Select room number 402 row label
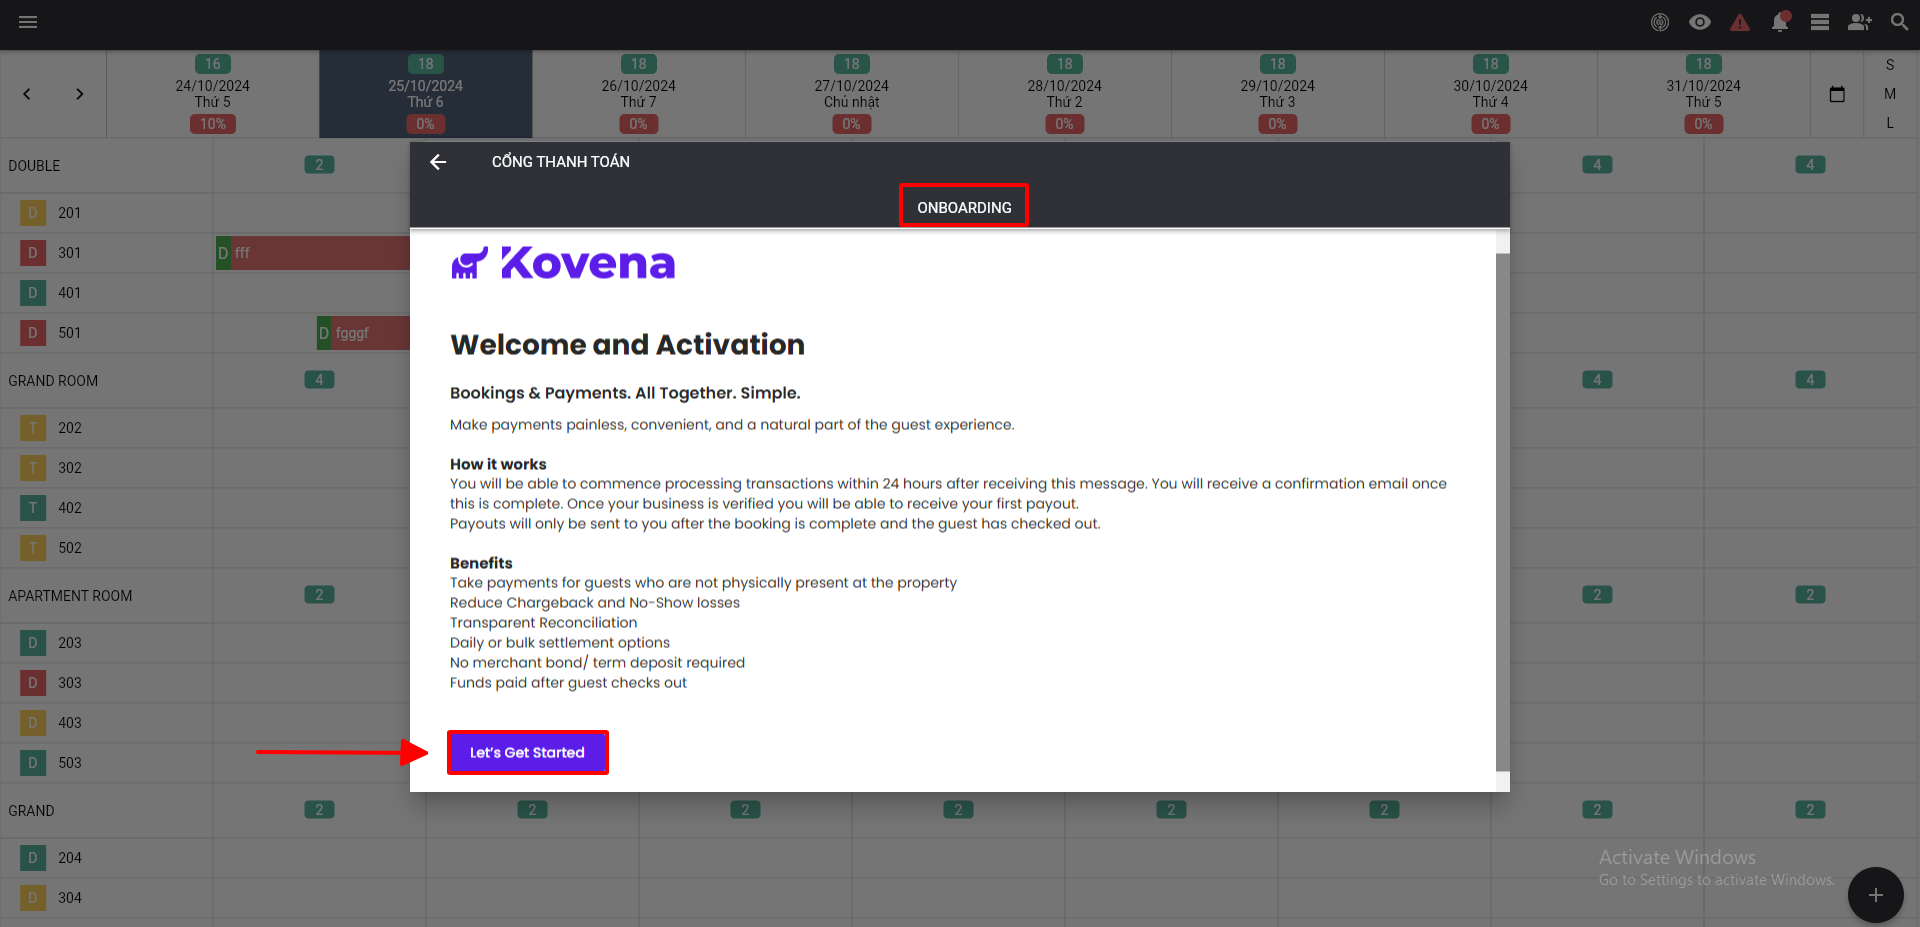This screenshot has width=1920, height=927. [x=69, y=508]
